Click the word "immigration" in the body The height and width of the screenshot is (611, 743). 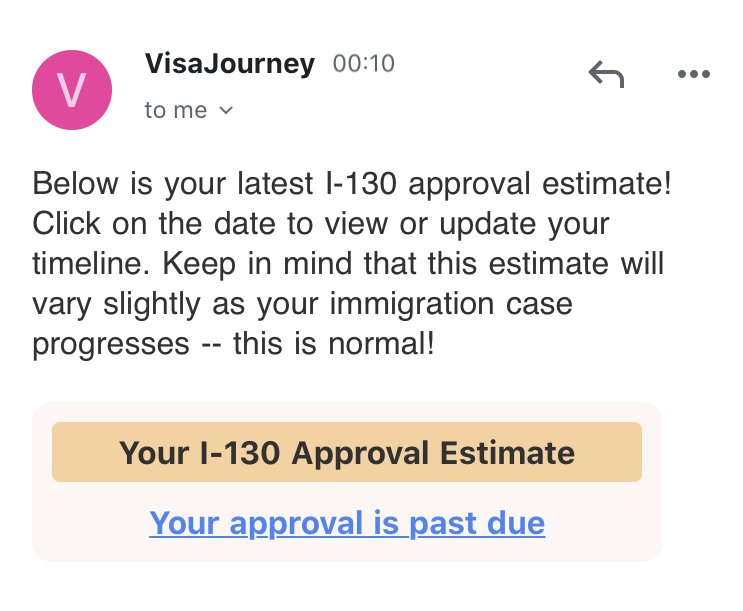[x=412, y=304]
